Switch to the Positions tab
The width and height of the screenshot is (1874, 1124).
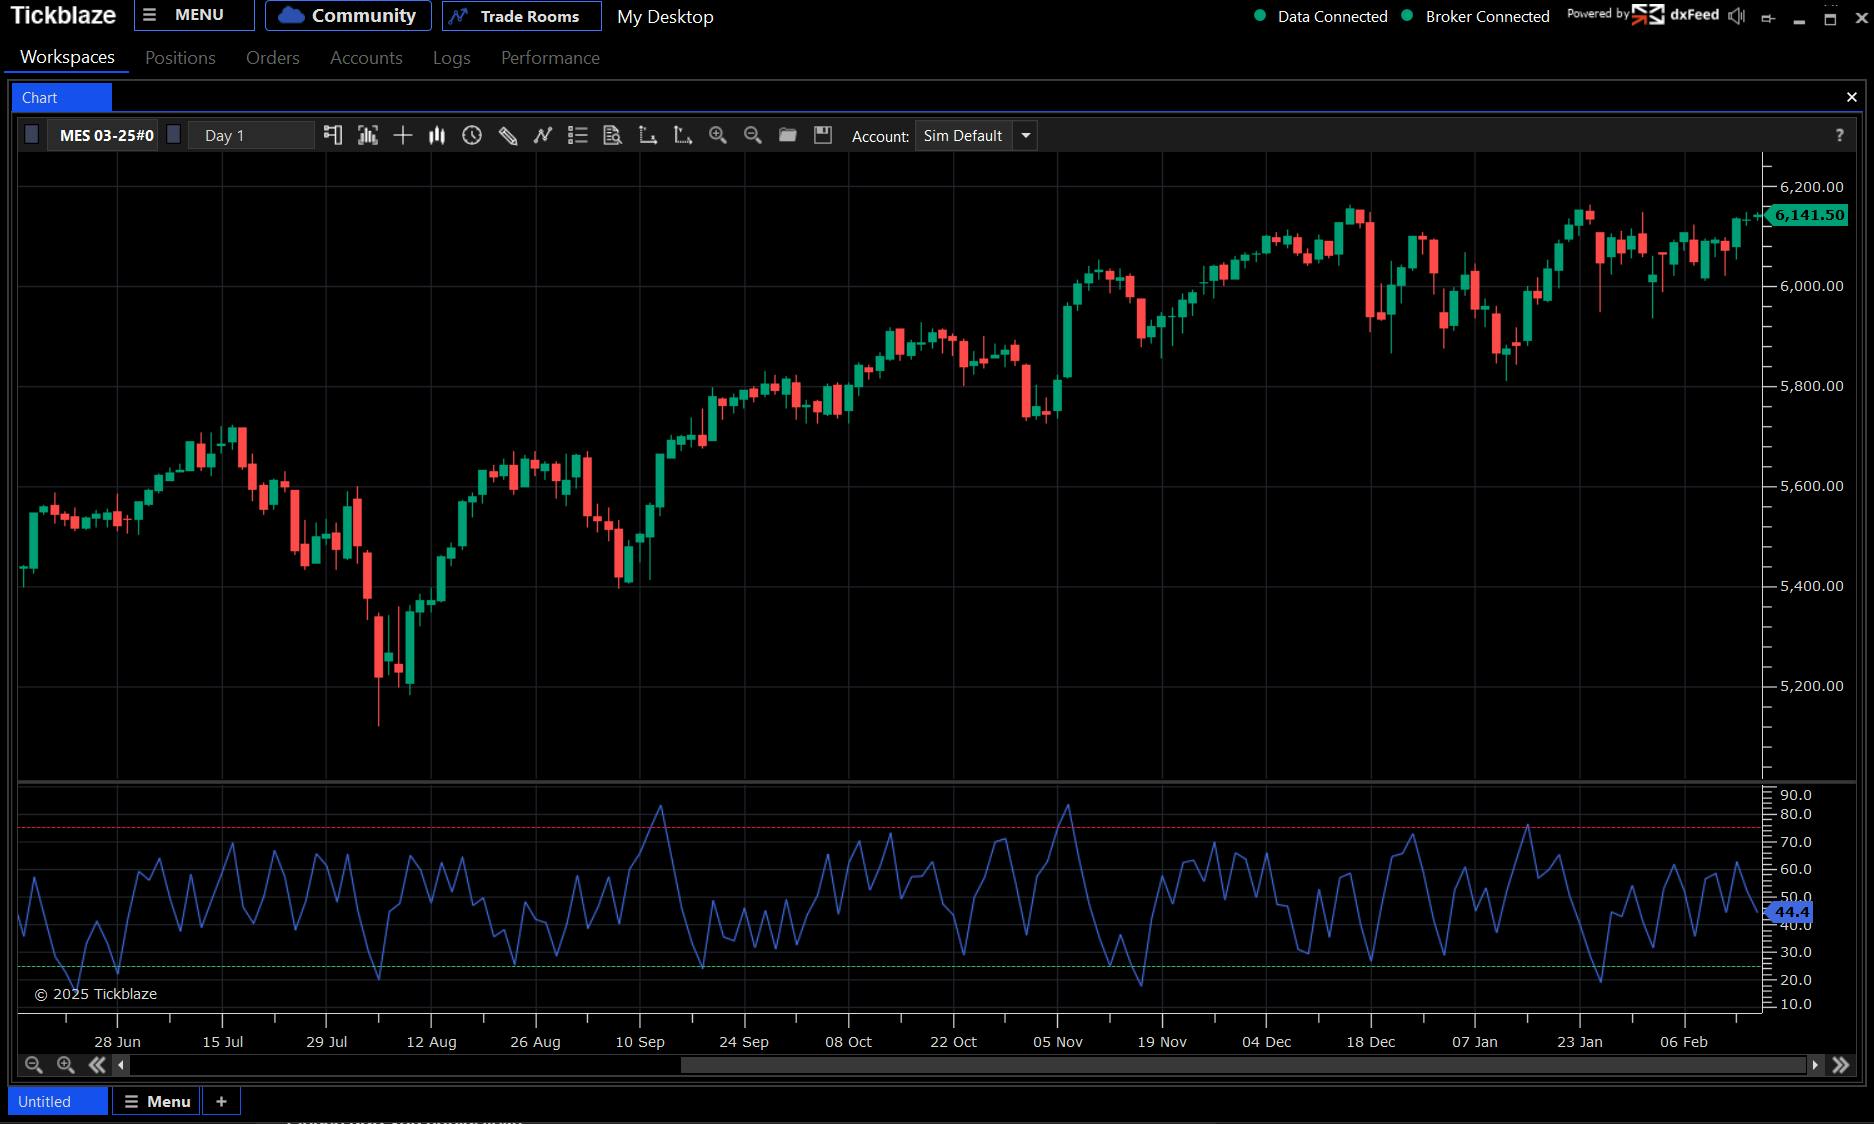tap(180, 58)
